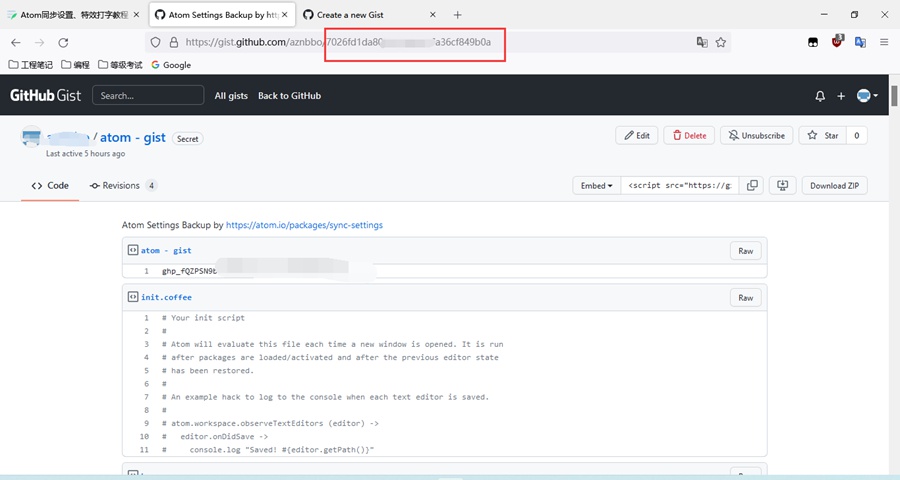Bookmark page with the star icon
This screenshot has height=480, width=900.
pos(721,42)
